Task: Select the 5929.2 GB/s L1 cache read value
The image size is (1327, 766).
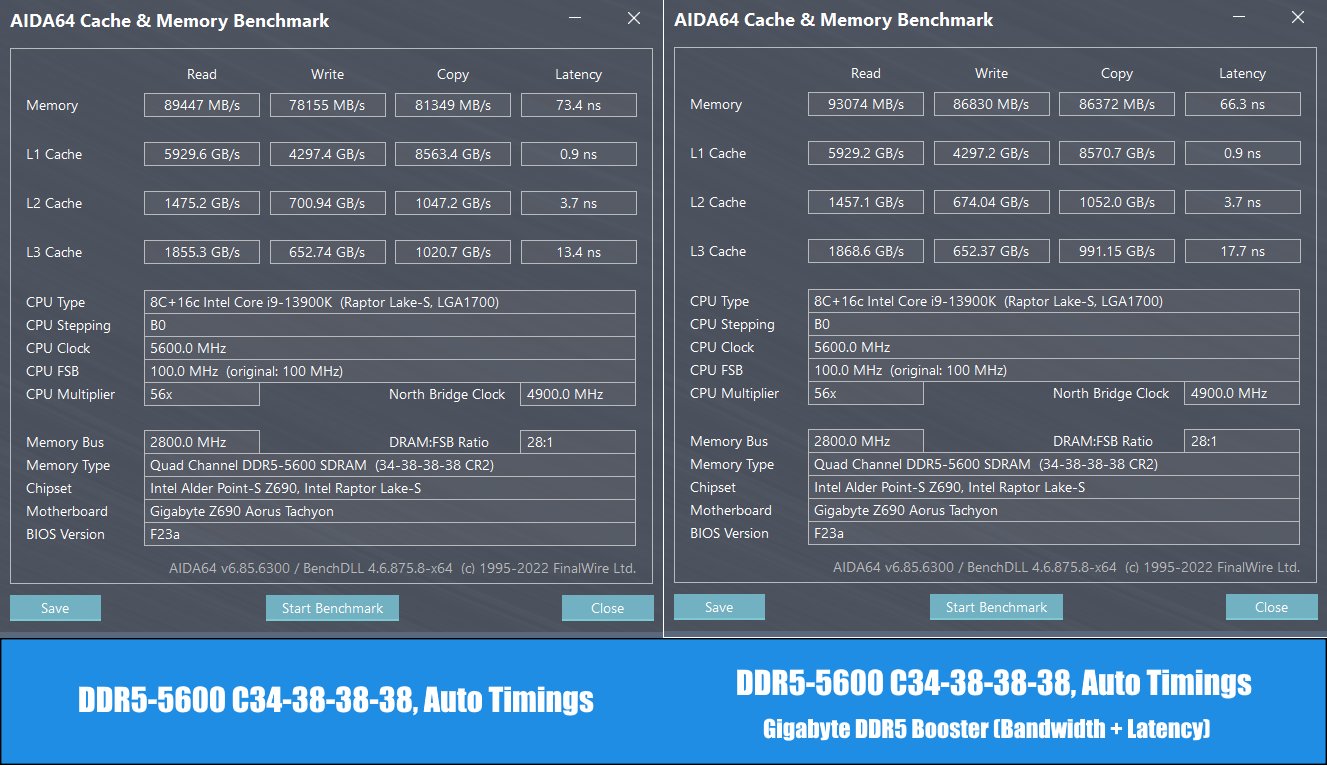Action: (x=866, y=153)
